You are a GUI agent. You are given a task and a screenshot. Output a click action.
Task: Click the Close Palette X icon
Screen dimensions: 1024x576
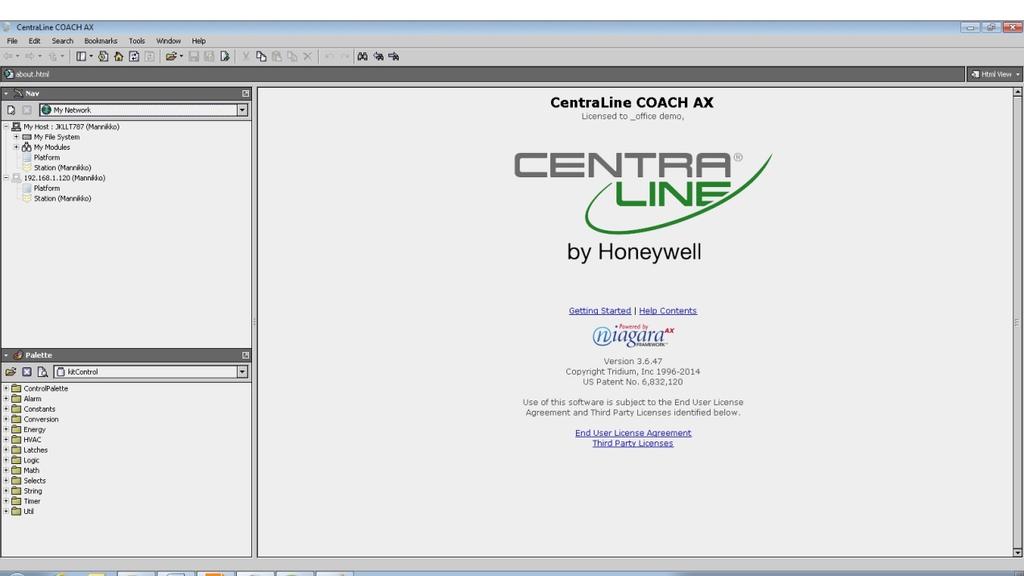tap(27, 372)
